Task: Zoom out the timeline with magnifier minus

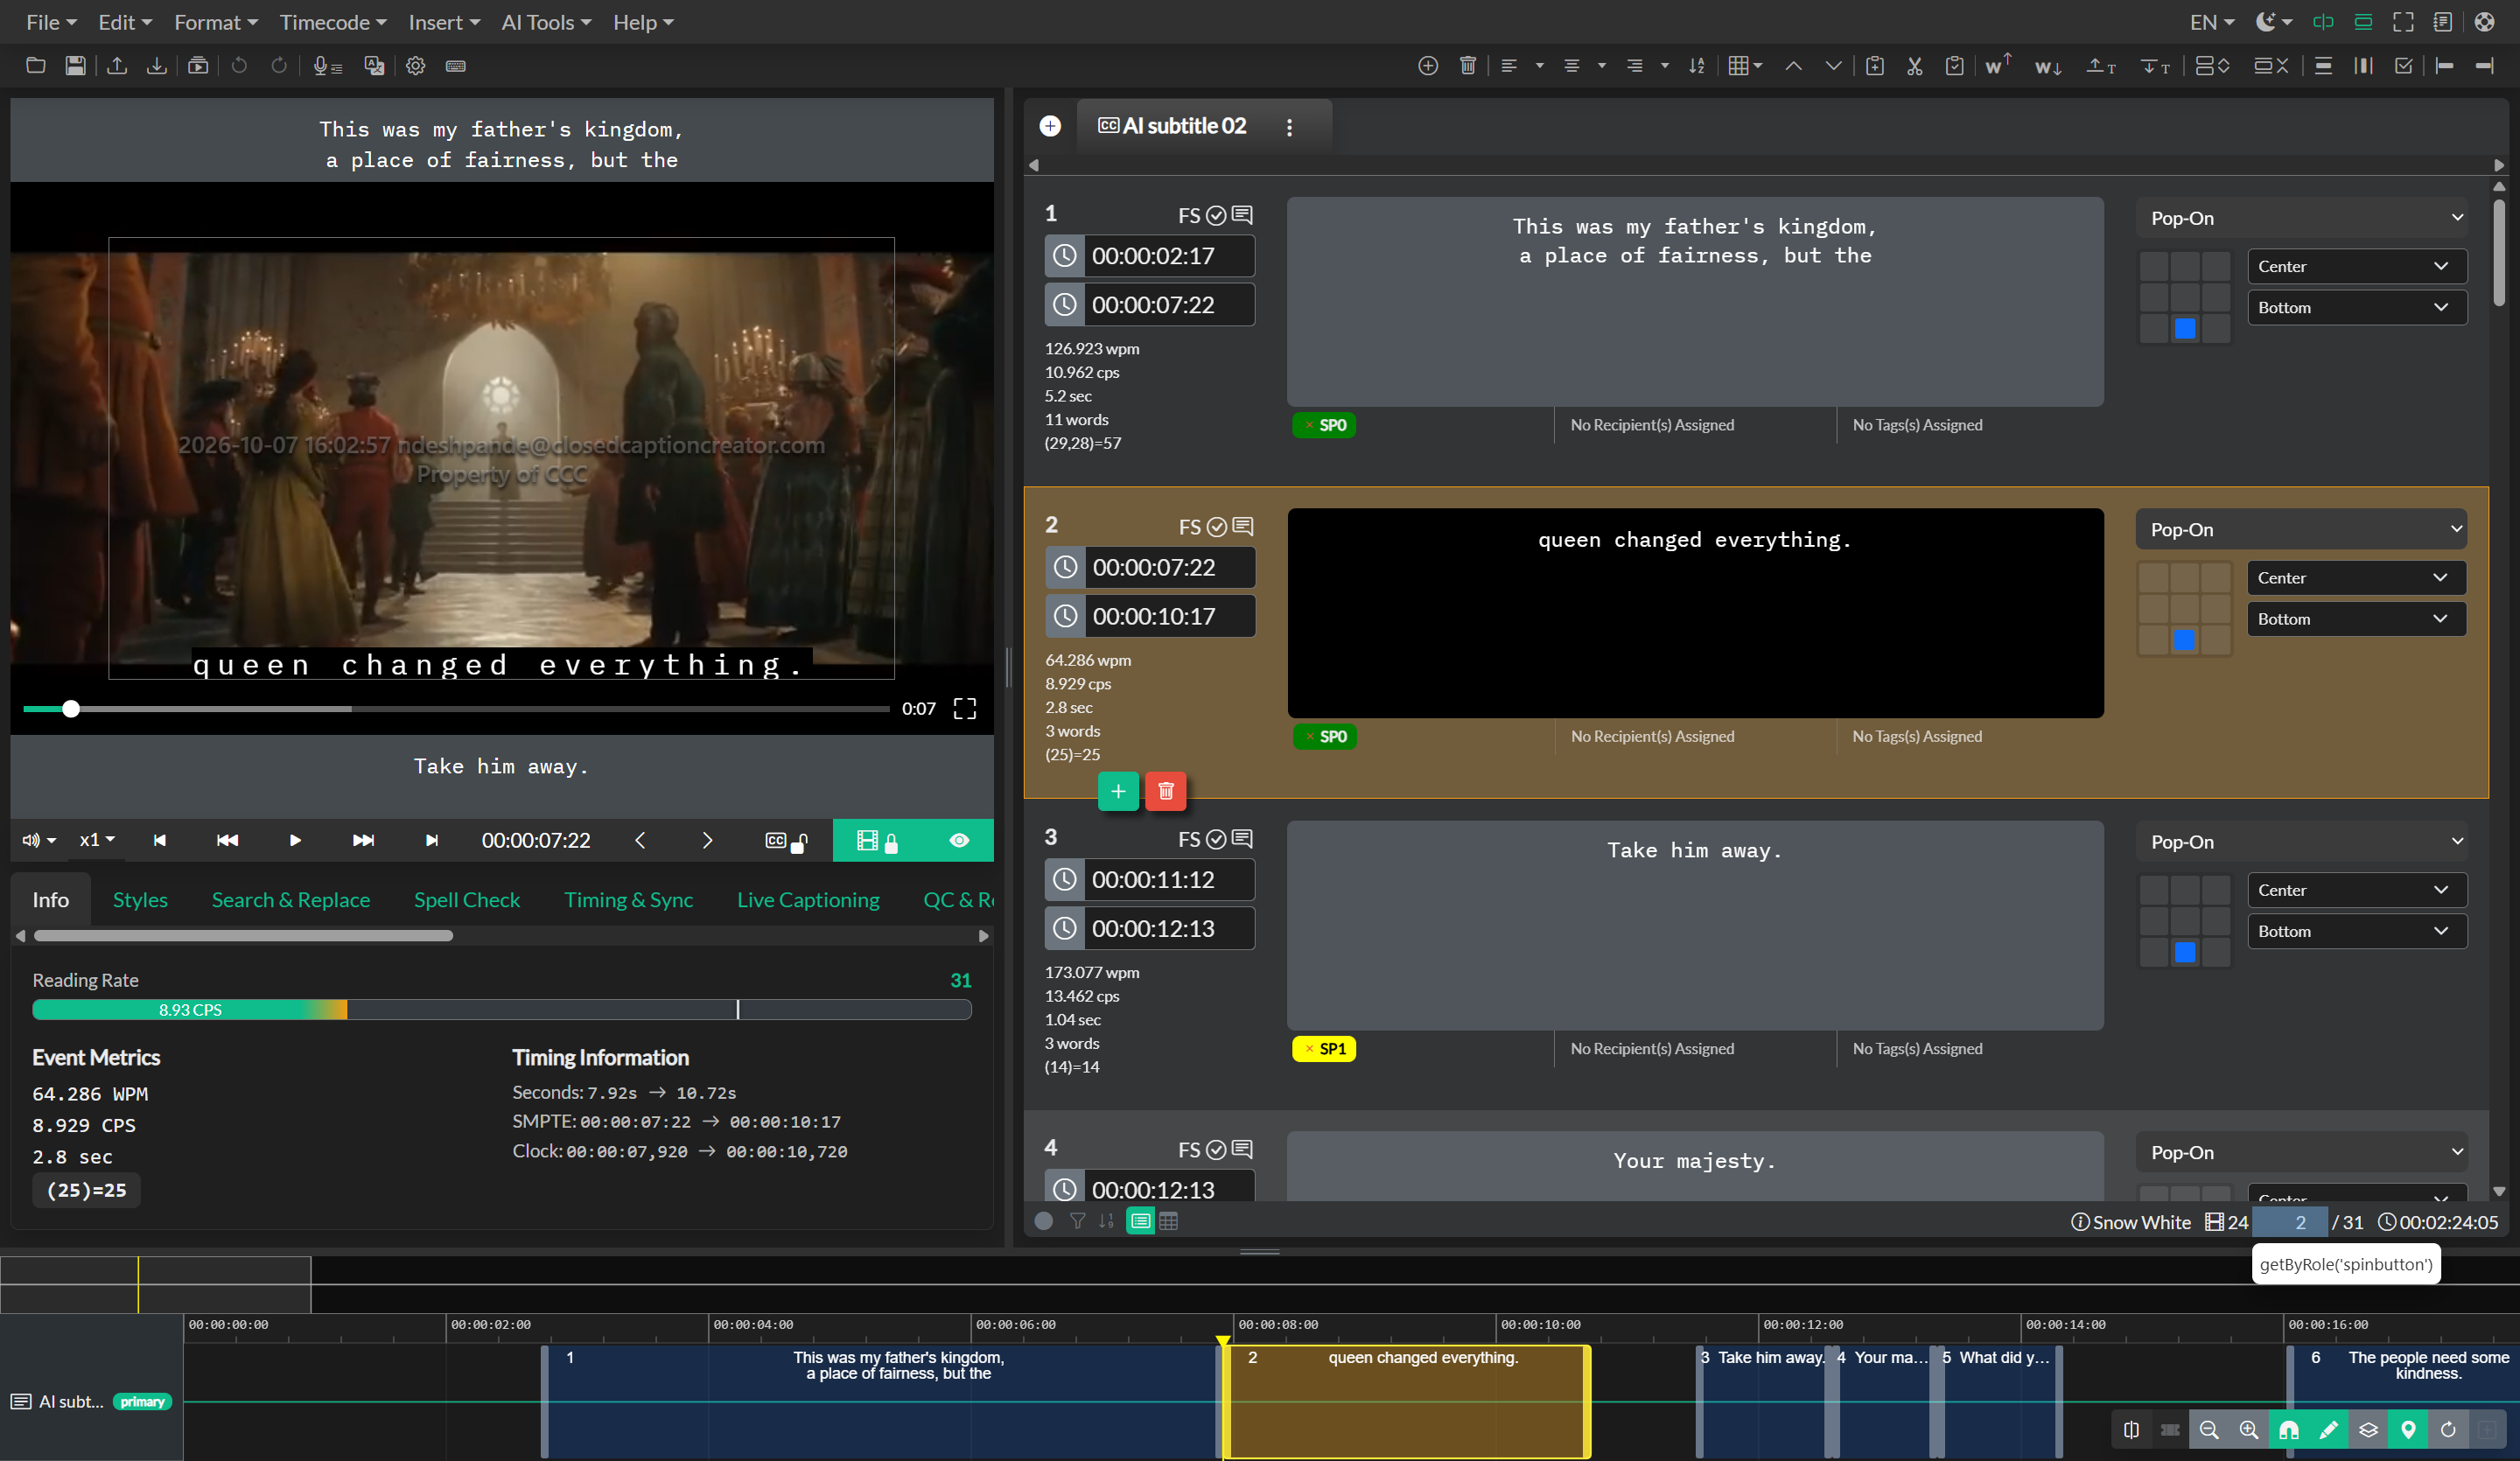Action: tap(2209, 1430)
